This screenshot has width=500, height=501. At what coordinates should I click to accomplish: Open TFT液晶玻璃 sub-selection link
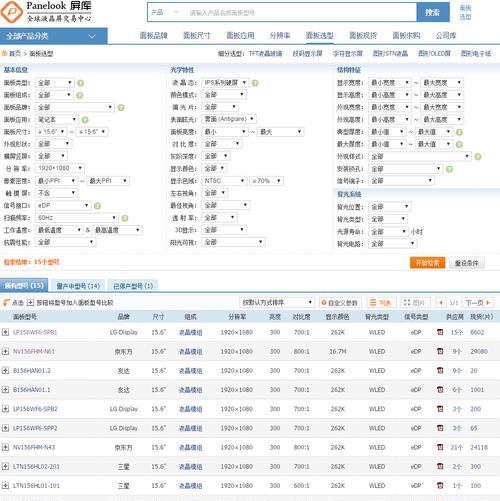[x=265, y=53]
